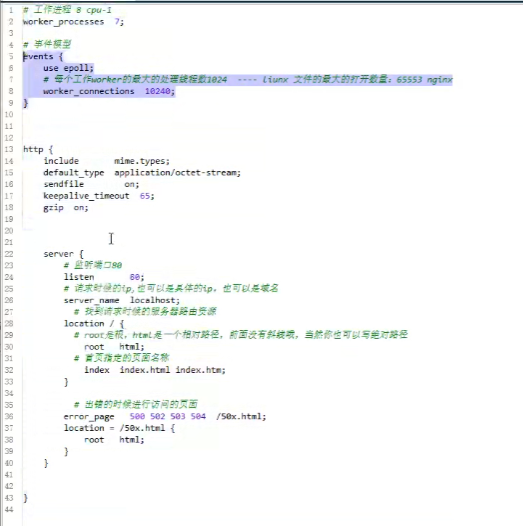
Task: Click the 'gzip on;' line
Action: pyautogui.click(x=66, y=208)
